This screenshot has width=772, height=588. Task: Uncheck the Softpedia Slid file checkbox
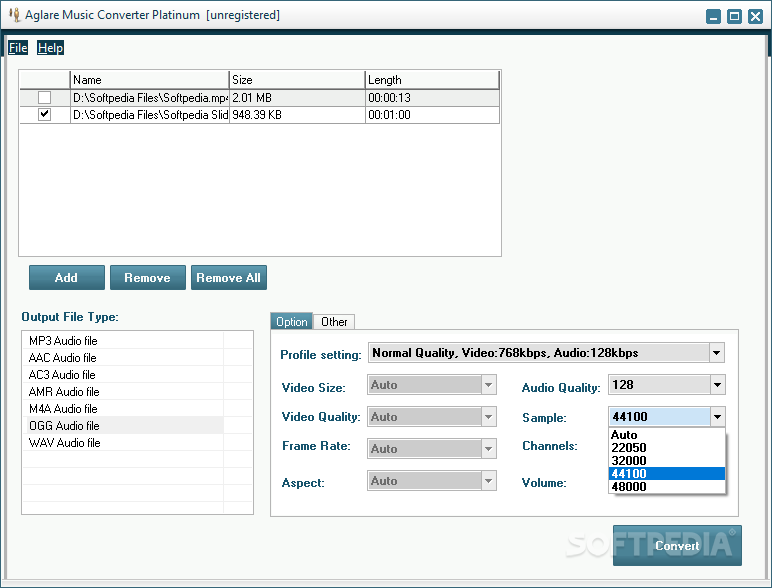[44, 115]
